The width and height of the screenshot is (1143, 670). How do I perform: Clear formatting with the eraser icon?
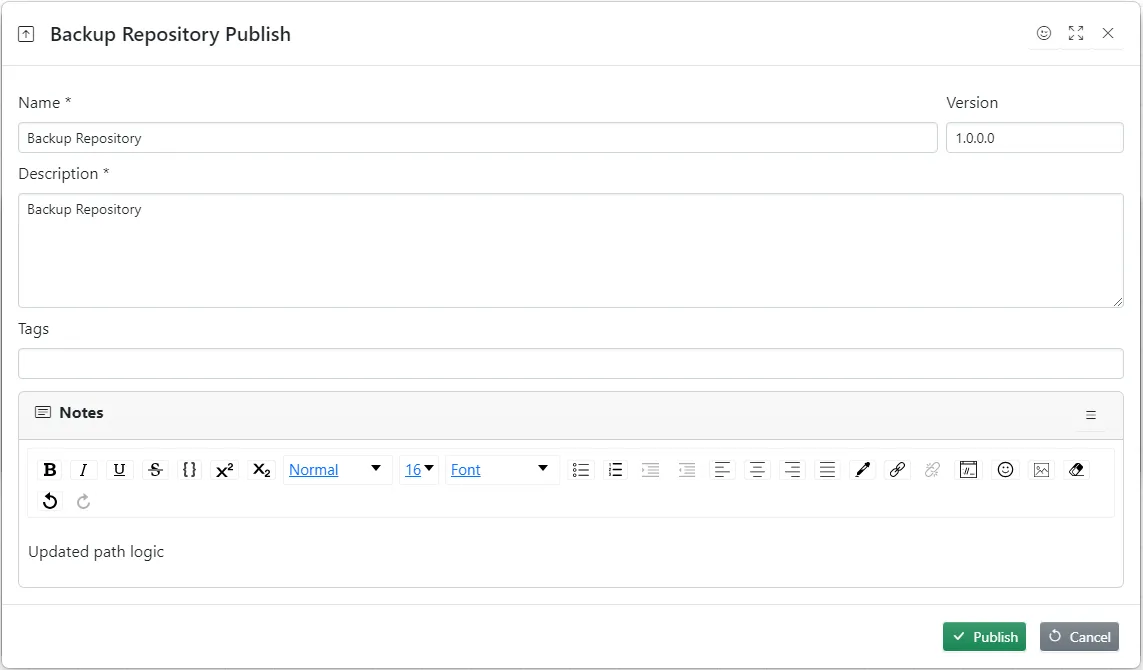point(1077,469)
